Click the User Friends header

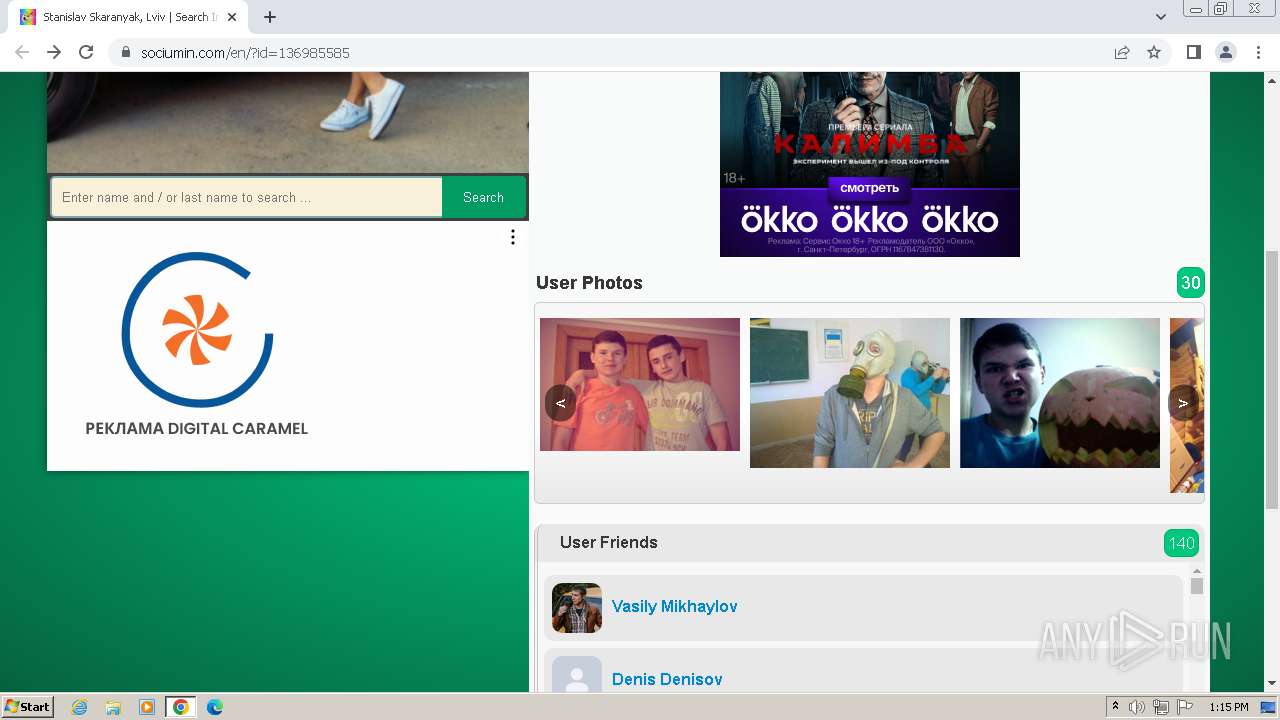point(608,542)
